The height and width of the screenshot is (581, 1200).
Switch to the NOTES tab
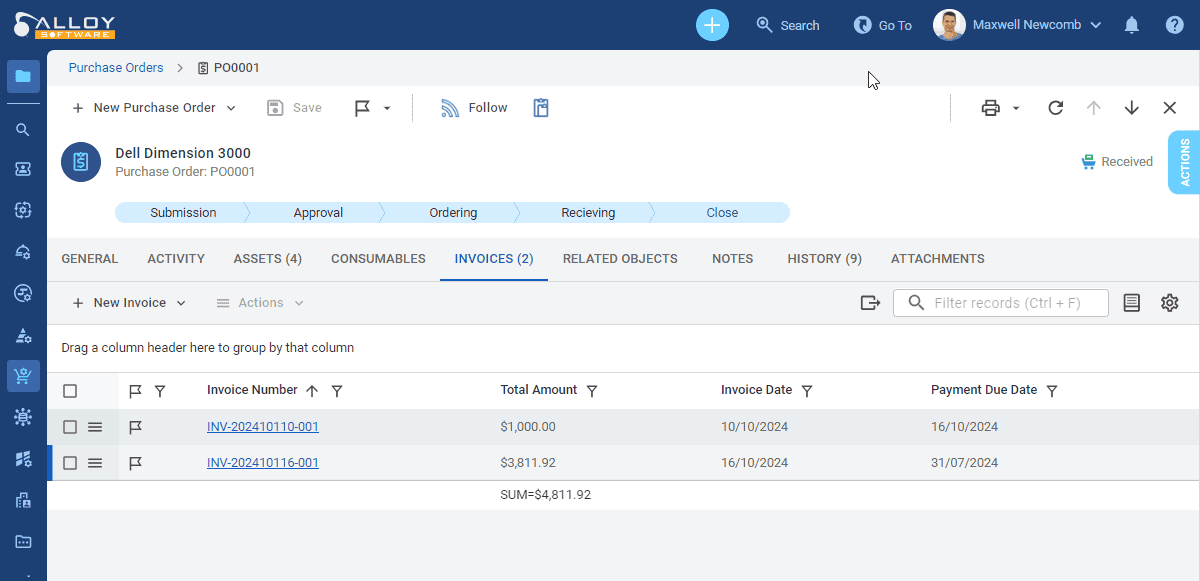coord(733,259)
